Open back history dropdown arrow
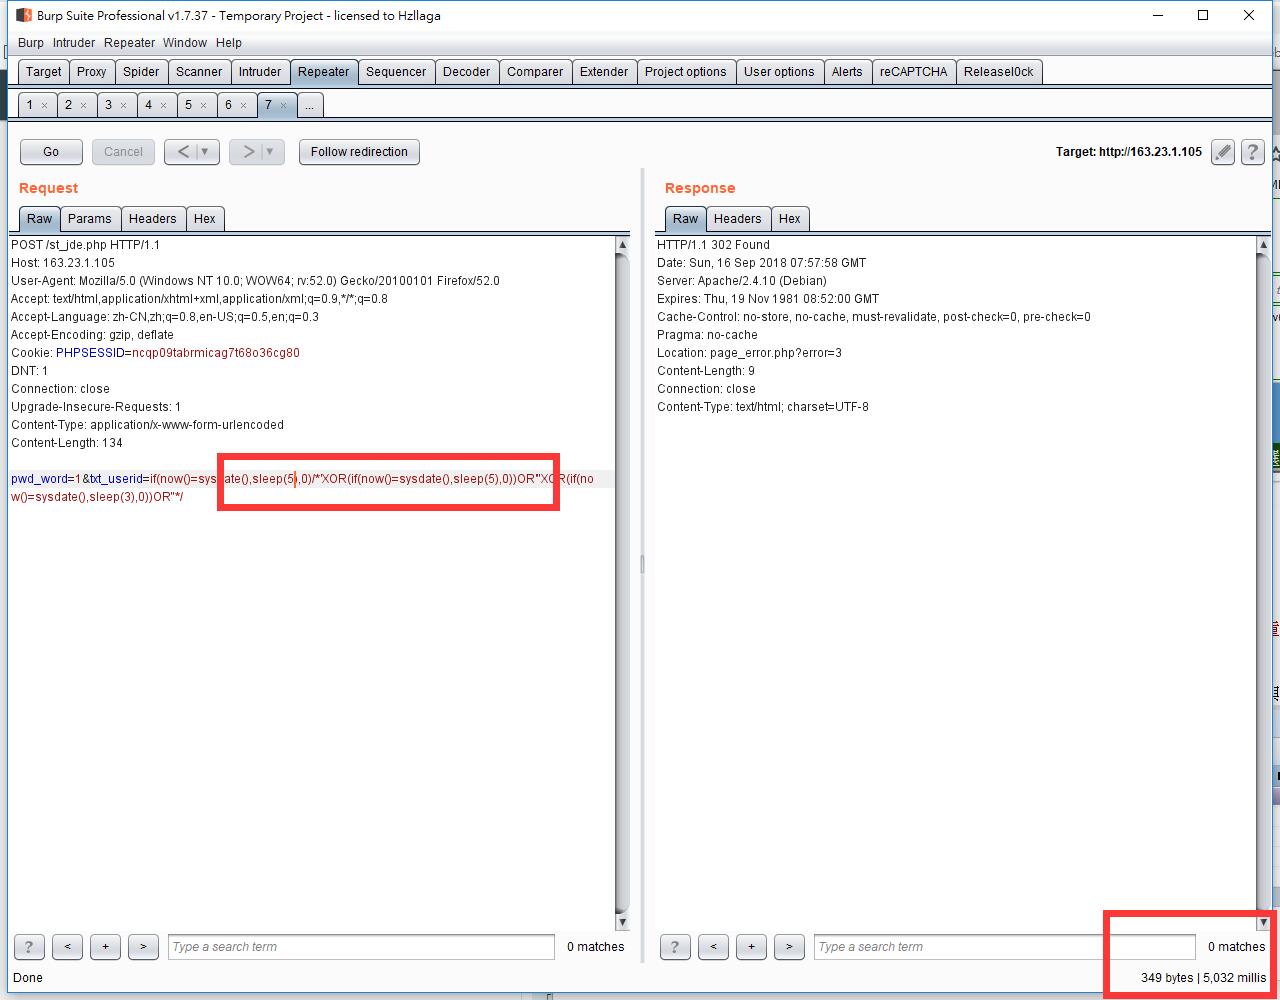 click(x=206, y=152)
